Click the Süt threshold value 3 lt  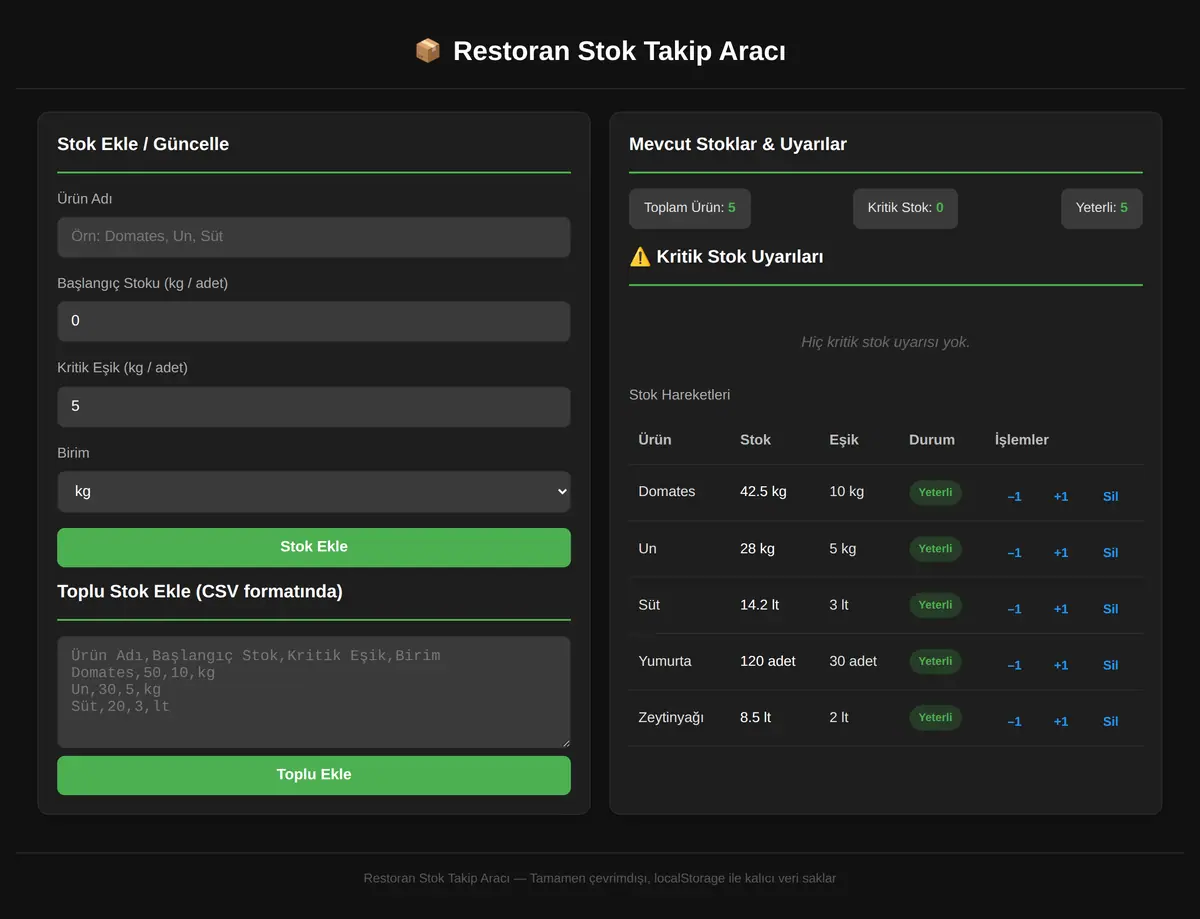click(x=839, y=605)
